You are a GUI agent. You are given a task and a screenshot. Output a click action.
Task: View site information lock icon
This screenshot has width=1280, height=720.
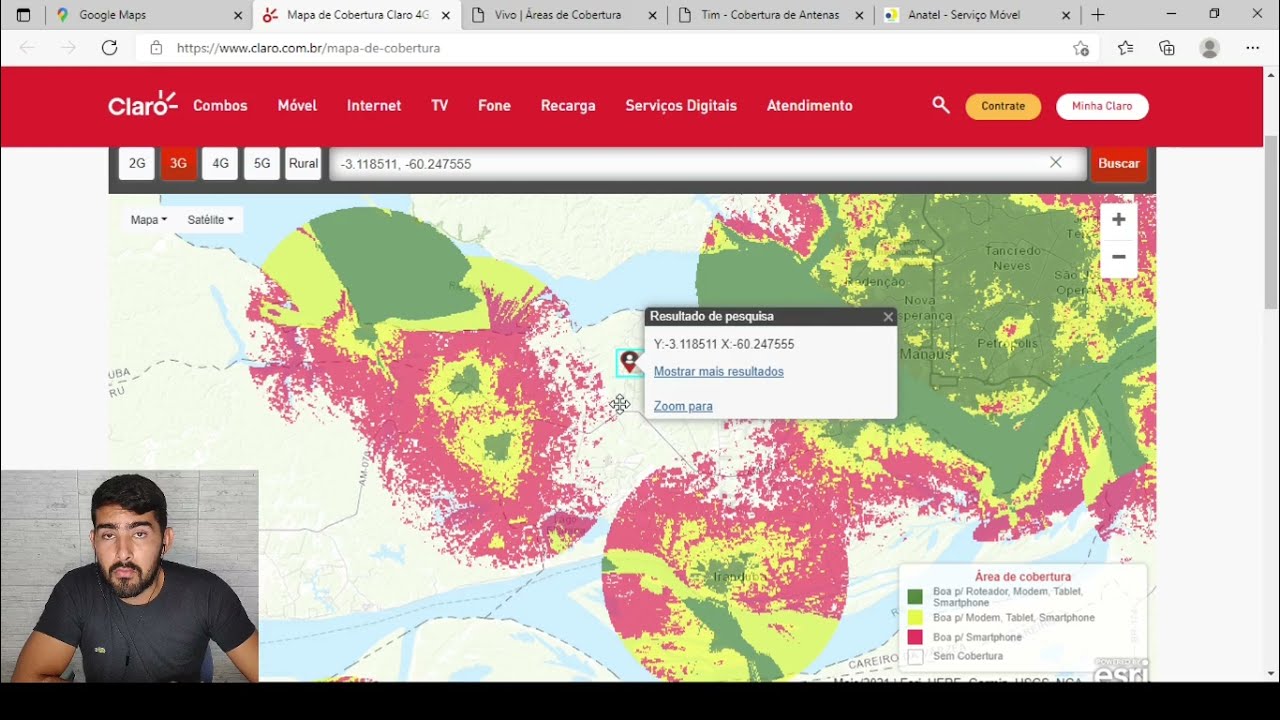click(x=156, y=48)
